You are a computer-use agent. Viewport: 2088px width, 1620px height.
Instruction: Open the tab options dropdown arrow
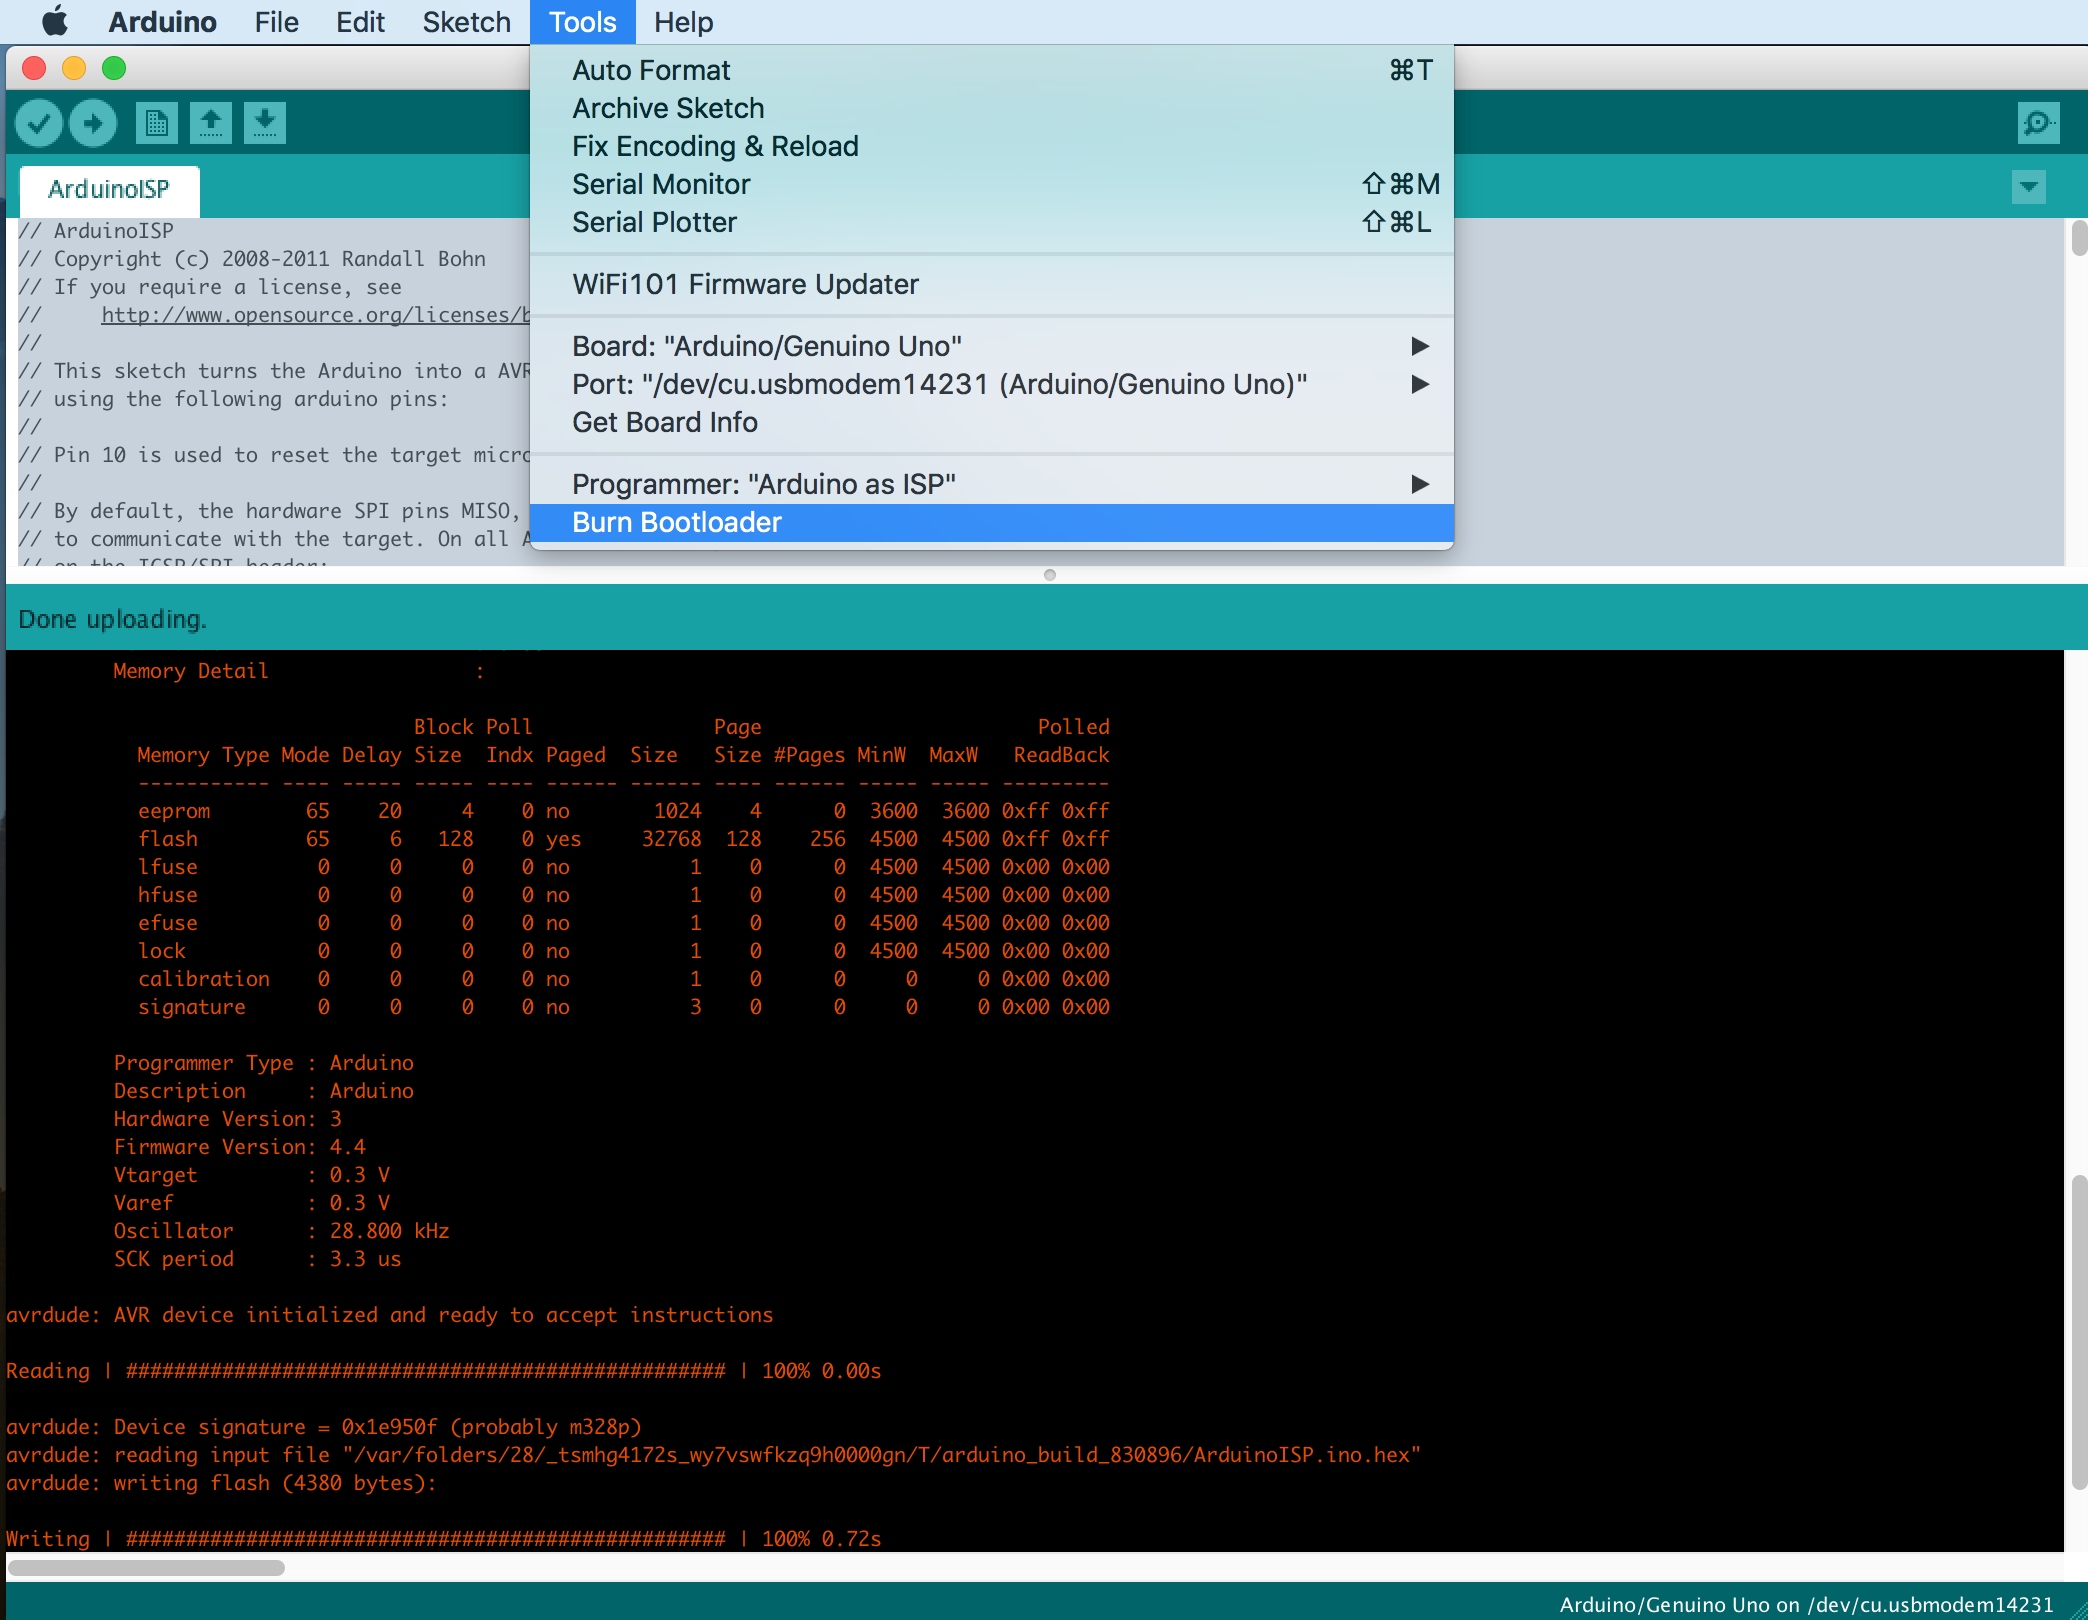pos(2028,187)
